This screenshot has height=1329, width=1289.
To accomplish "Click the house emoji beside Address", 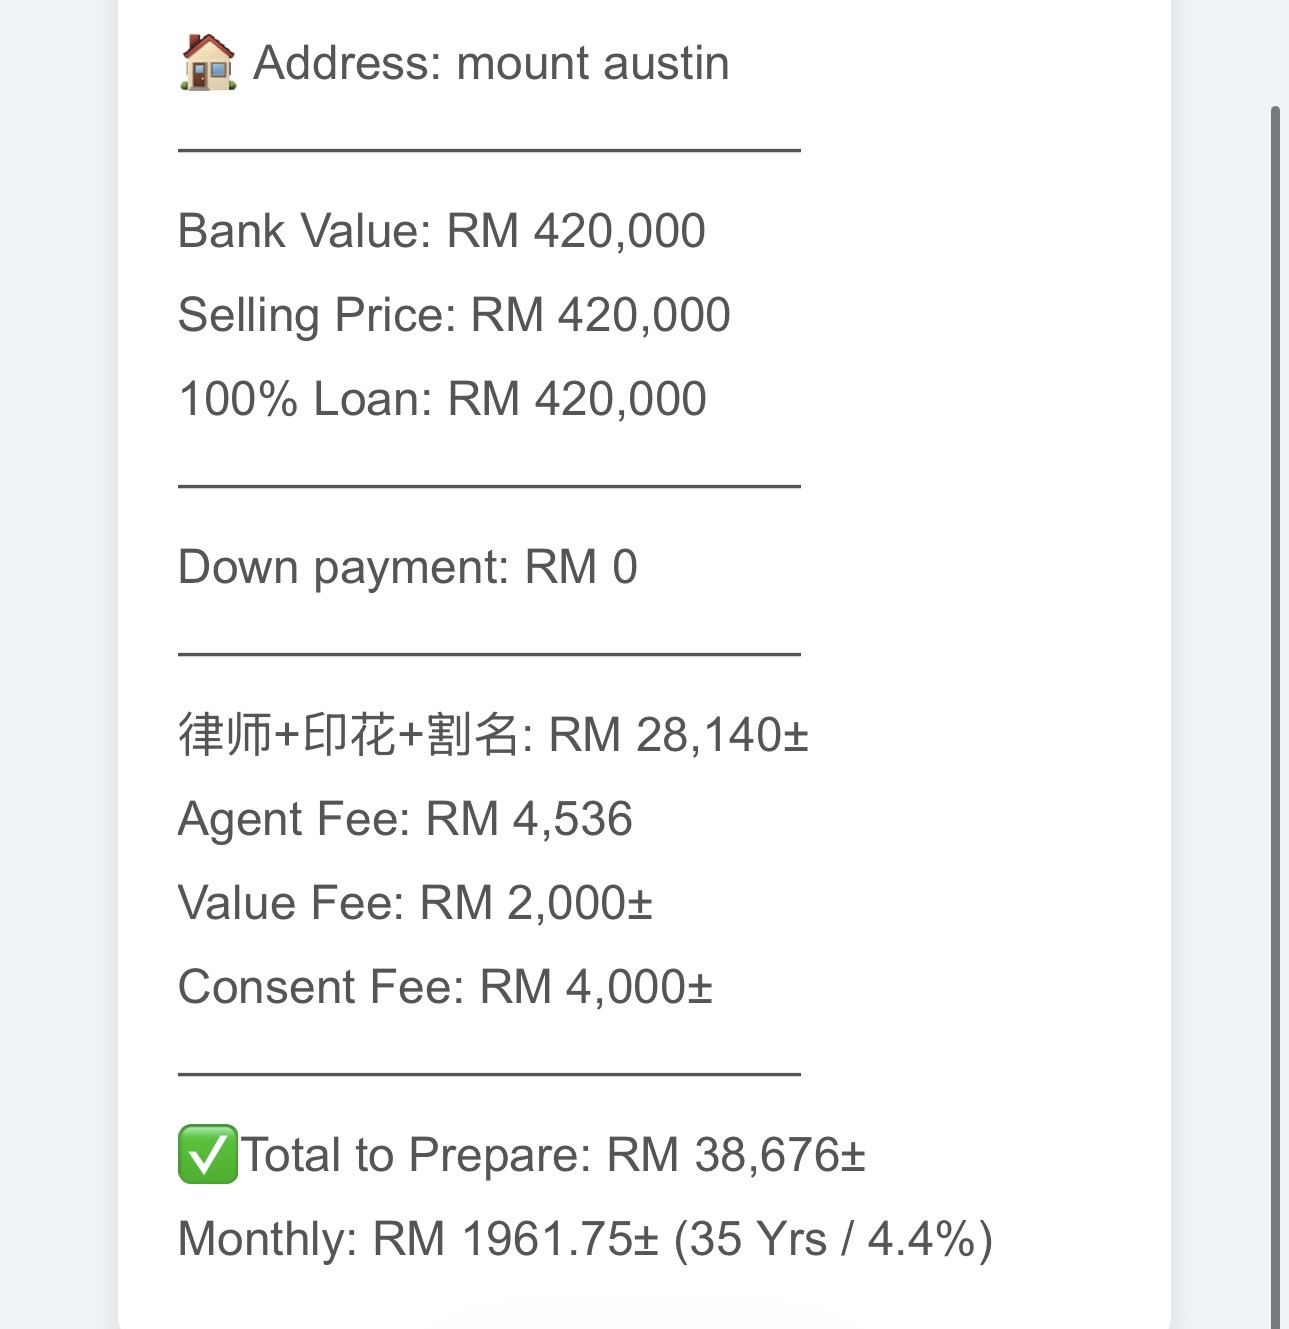I will (x=208, y=62).
